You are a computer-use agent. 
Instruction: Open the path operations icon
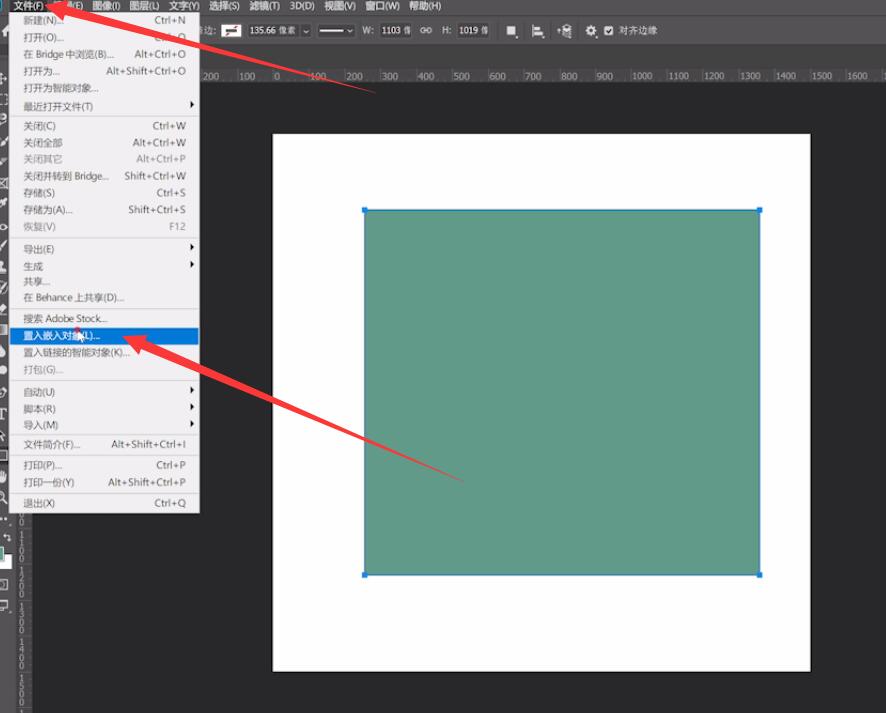click(x=511, y=31)
